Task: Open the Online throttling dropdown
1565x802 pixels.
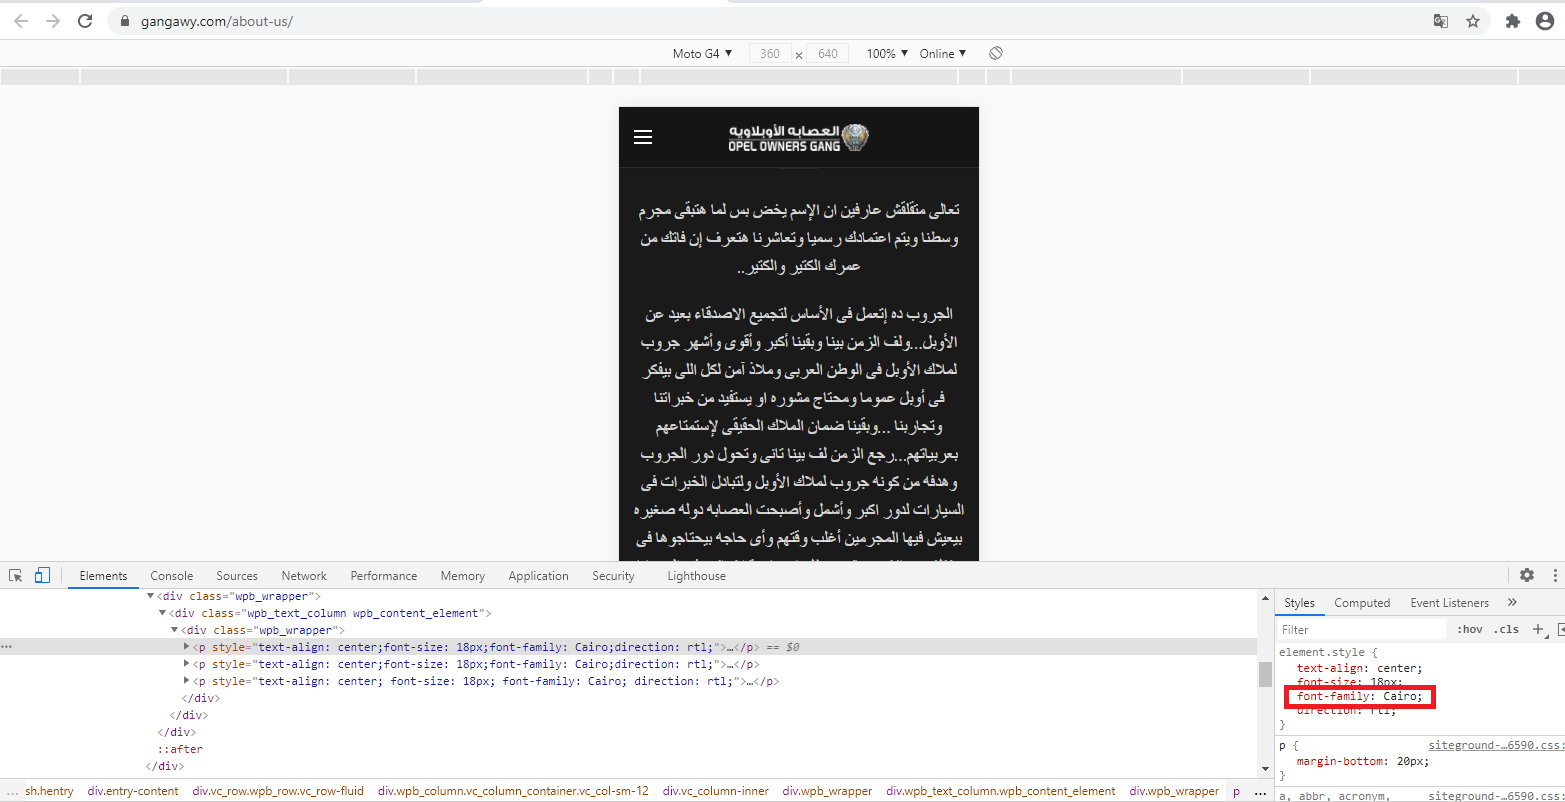Action: pyautogui.click(x=943, y=54)
